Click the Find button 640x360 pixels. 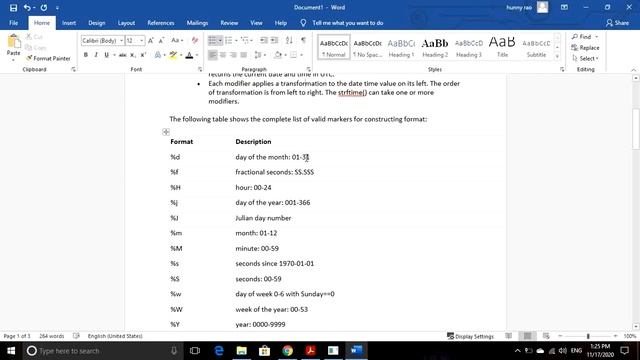pyautogui.click(x=582, y=37)
